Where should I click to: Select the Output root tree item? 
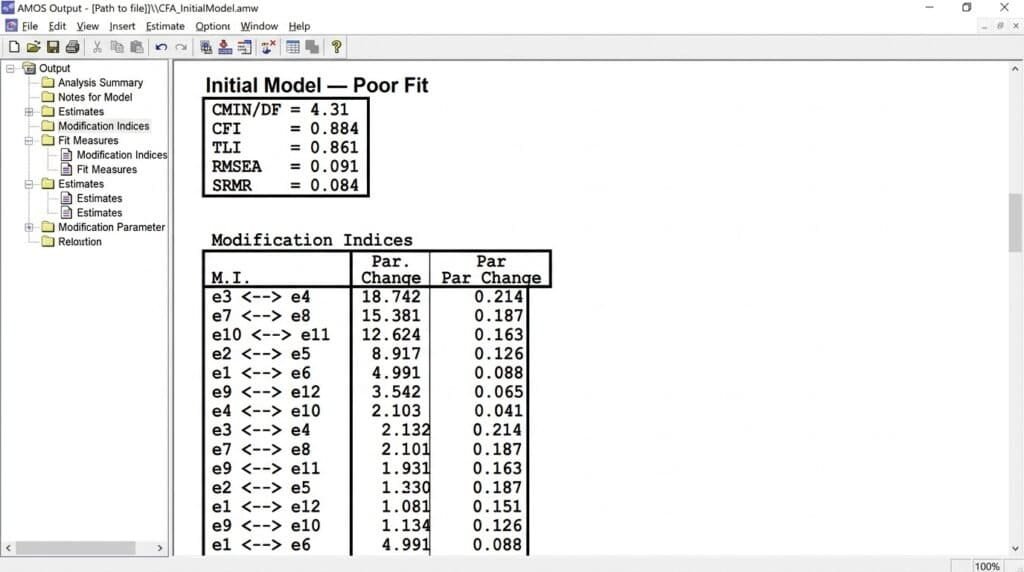coord(54,68)
